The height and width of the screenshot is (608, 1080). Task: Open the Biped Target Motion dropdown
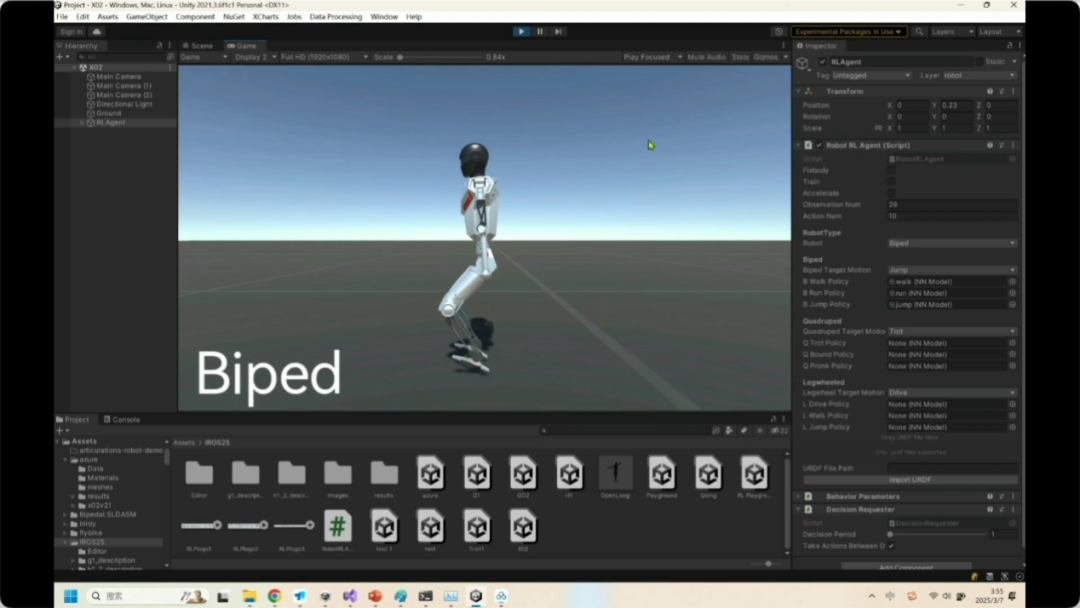(x=951, y=270)
